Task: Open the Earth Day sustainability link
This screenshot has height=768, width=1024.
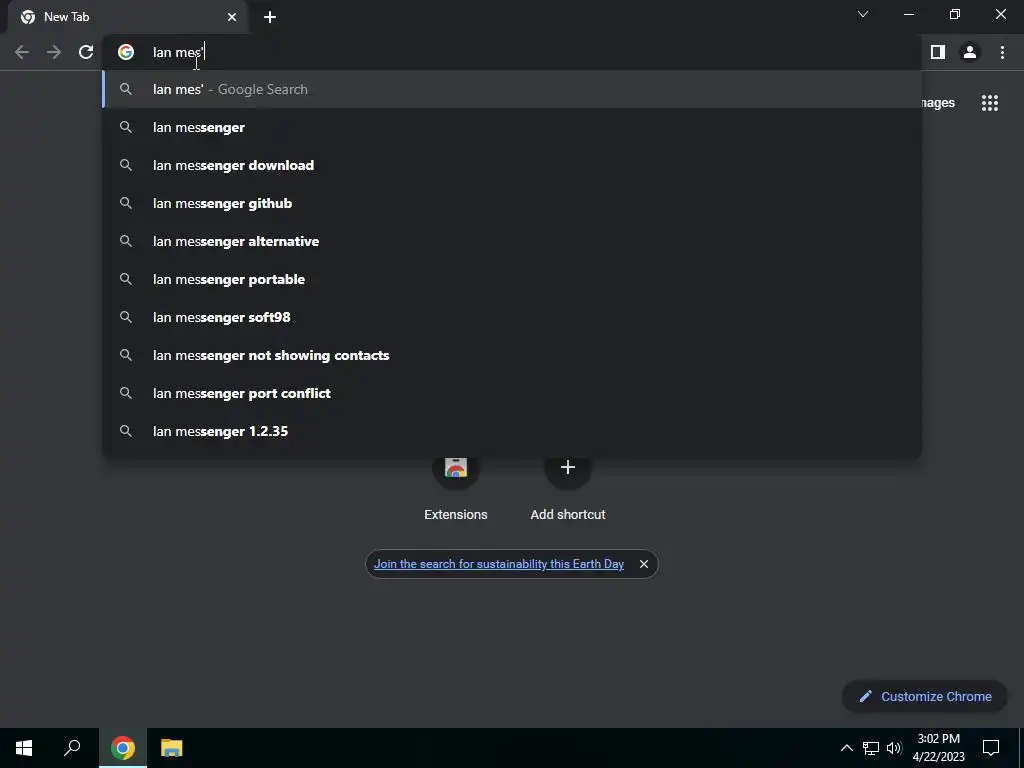Action: 499,564
